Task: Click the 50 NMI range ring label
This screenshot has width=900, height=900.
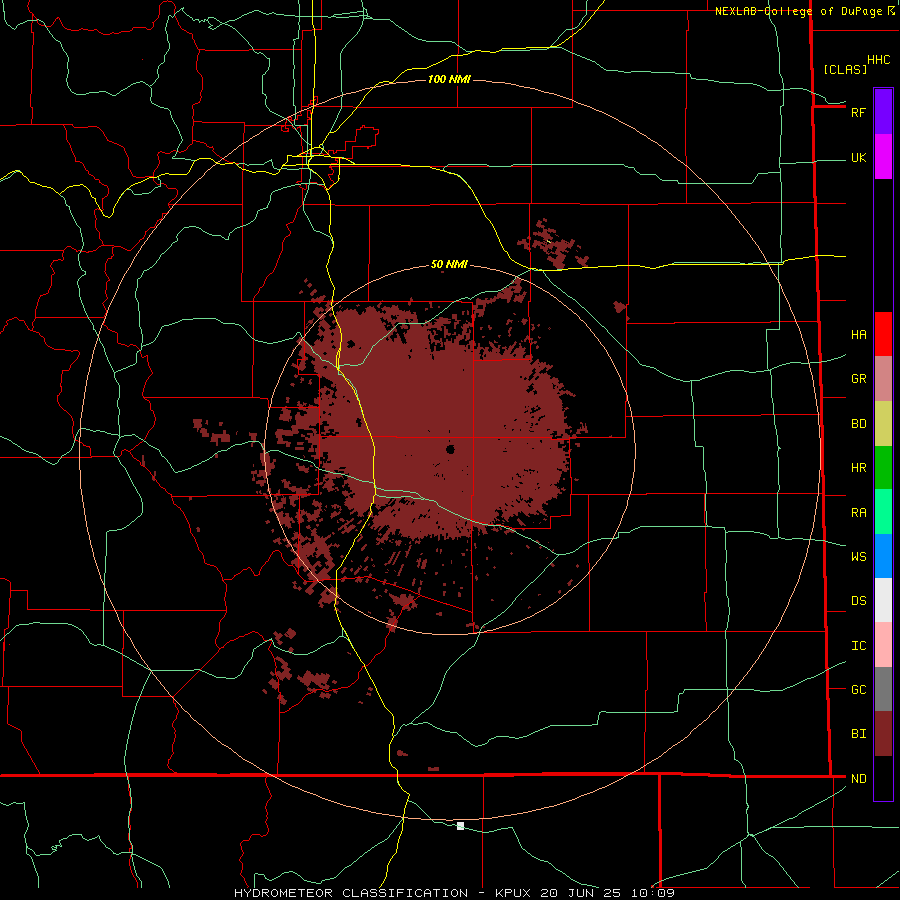Action: click(449, 265)
